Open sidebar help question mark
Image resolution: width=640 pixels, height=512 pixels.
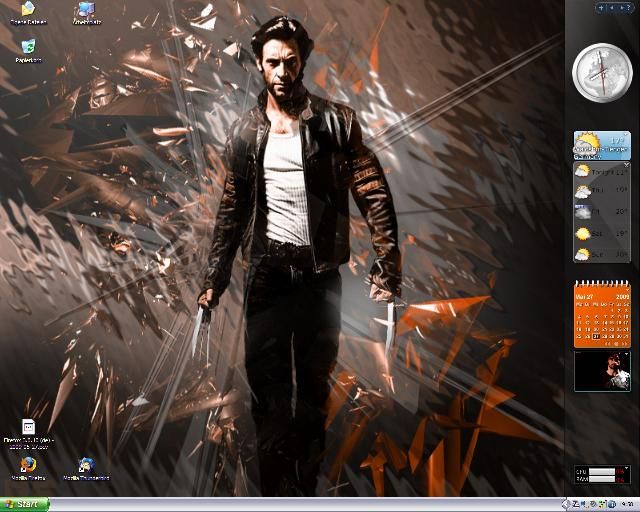tap(629, 8)
